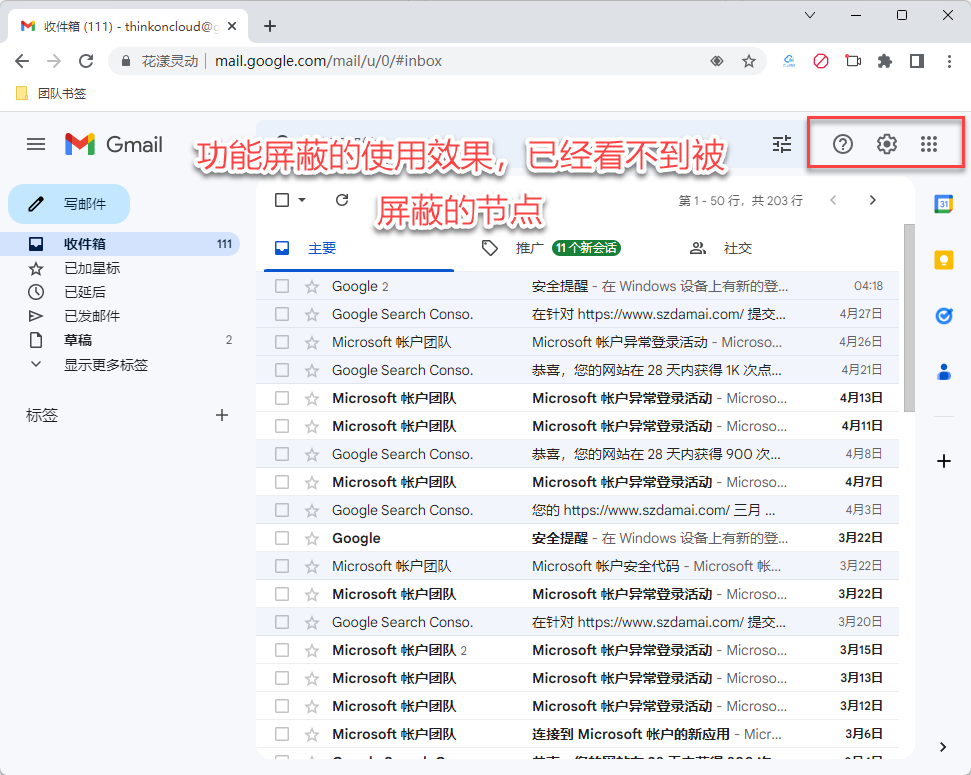Star the Microsoft email dated 4月26日
The image size is (971, 775).
coord(312,343)
